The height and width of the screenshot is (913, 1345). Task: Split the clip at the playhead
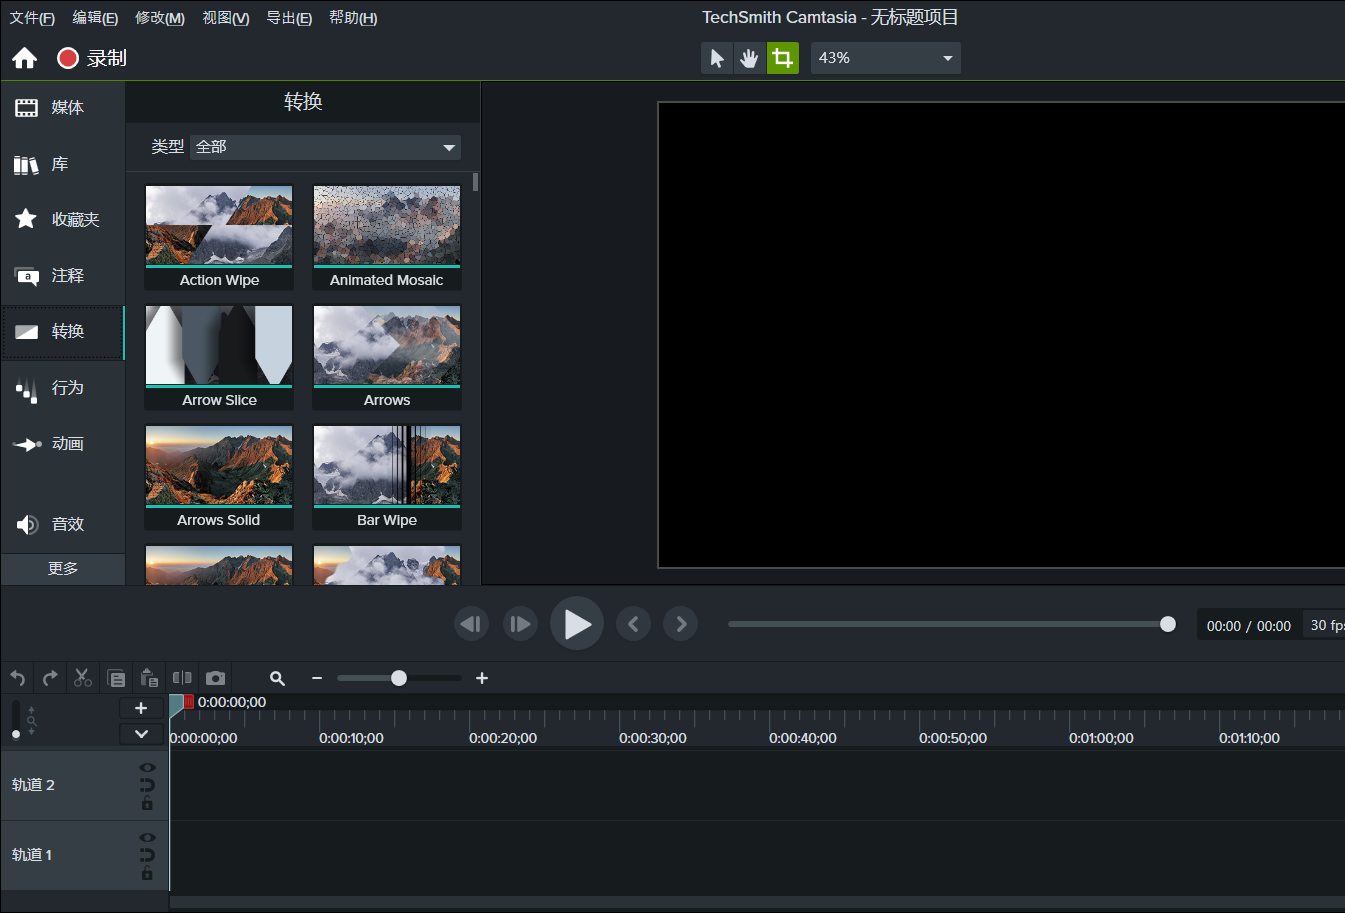coord(182,678)
